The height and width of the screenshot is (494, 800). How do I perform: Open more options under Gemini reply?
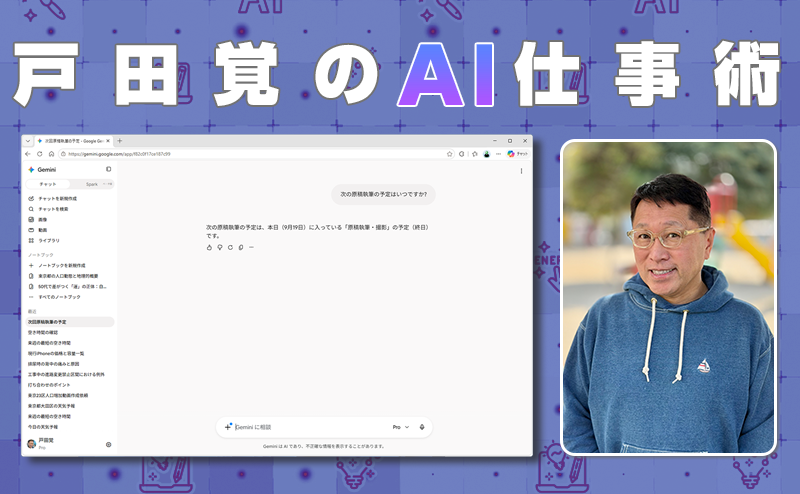pos(251,248)
